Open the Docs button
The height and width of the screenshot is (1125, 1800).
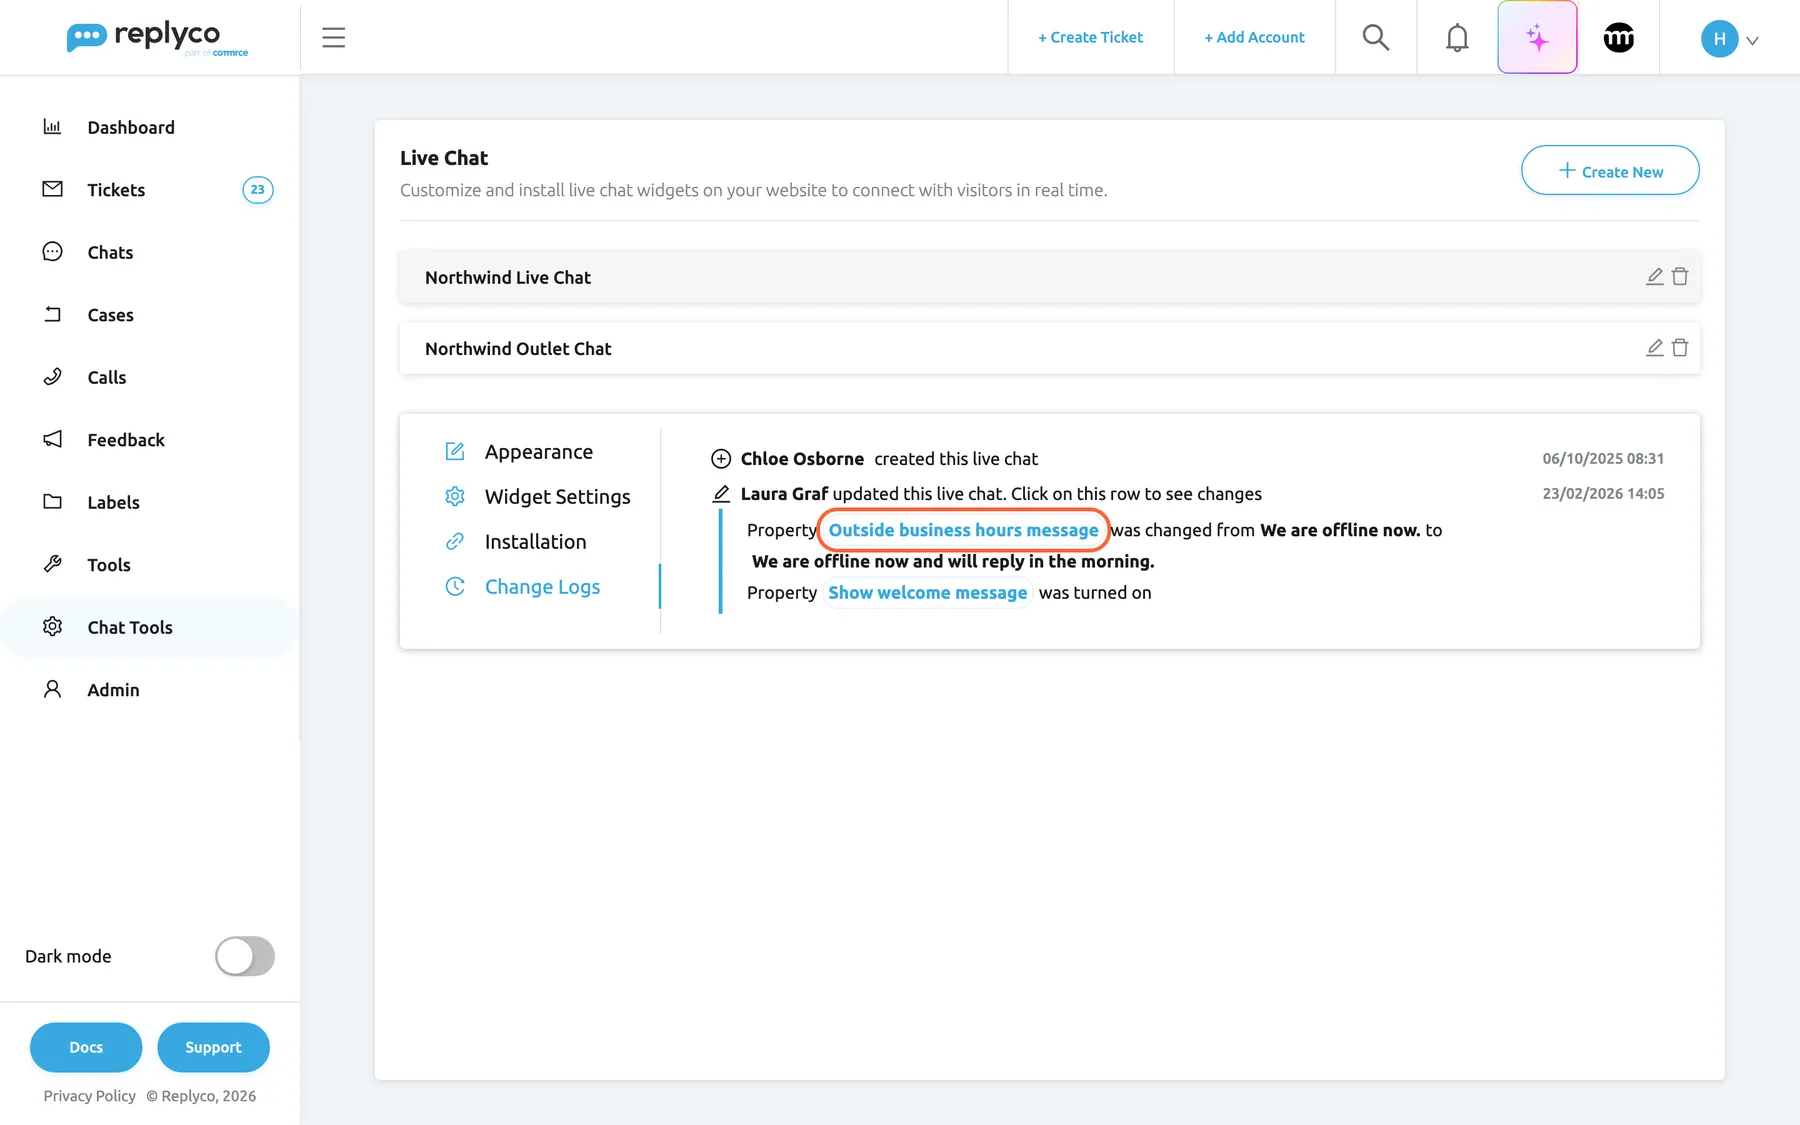[86, 1047]
